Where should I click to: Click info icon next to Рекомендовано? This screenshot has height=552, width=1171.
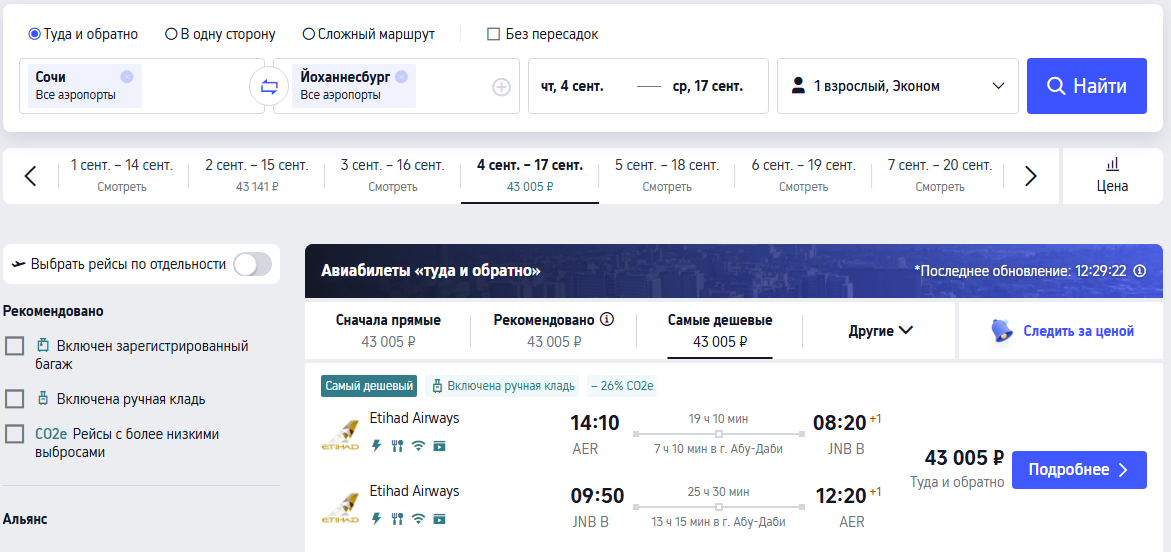[x=606, y=320]
